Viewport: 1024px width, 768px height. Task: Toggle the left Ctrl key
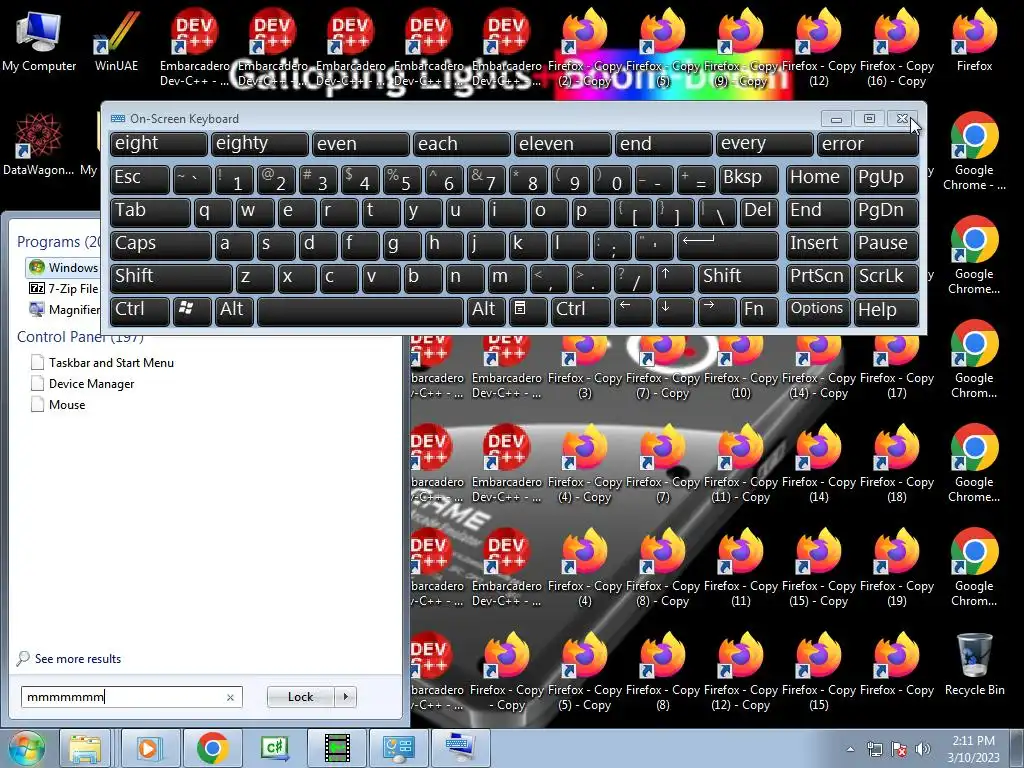[x=139, y=311]
